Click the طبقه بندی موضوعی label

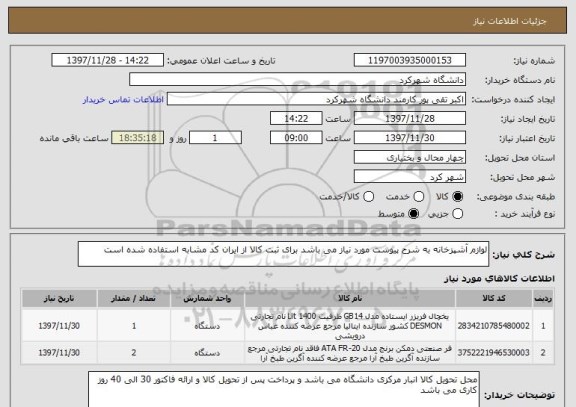pos(516,197)
